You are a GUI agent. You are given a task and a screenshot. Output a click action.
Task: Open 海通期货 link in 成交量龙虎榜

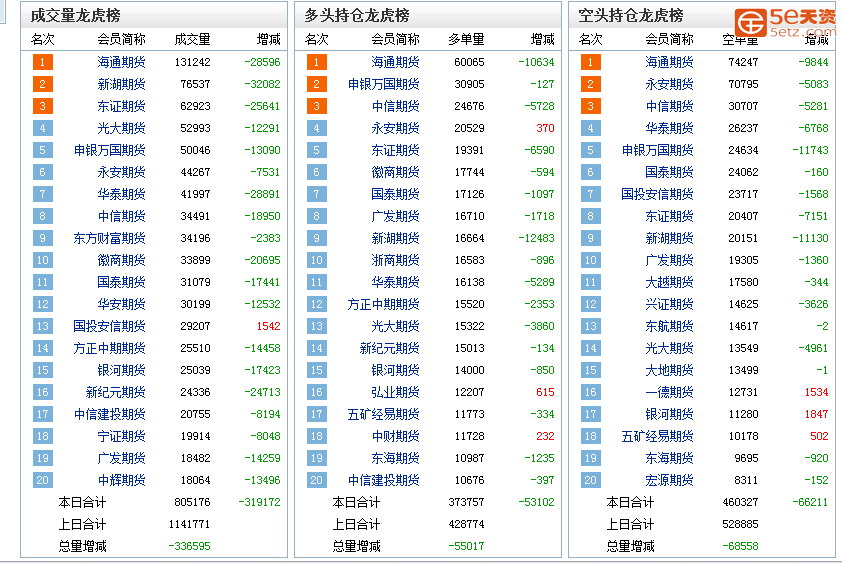(121, 62)
